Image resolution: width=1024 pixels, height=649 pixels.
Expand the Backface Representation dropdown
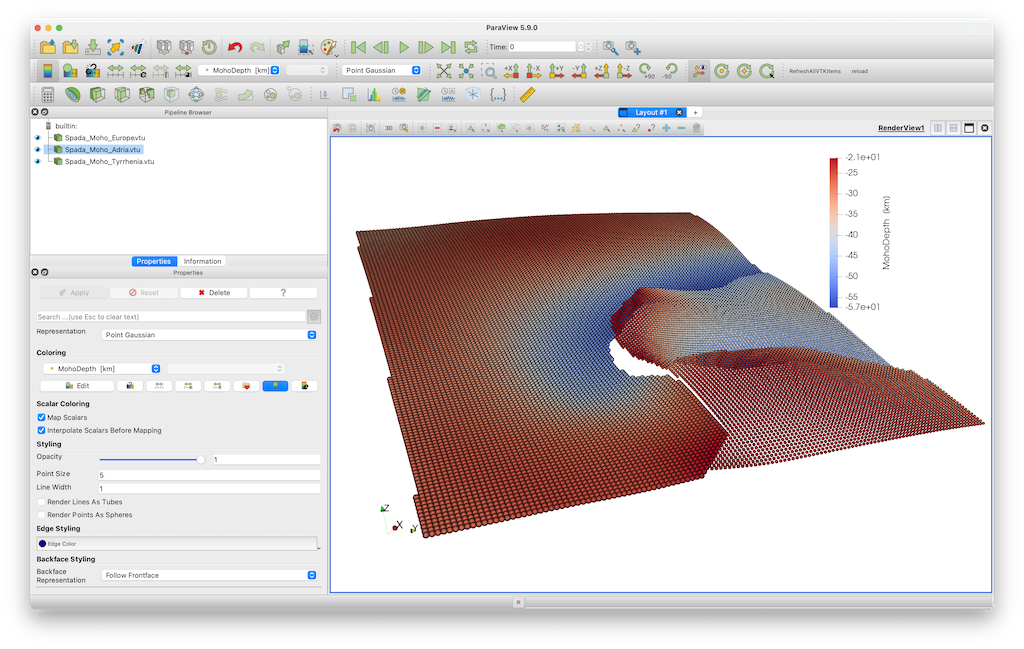(x=210, y=575)
